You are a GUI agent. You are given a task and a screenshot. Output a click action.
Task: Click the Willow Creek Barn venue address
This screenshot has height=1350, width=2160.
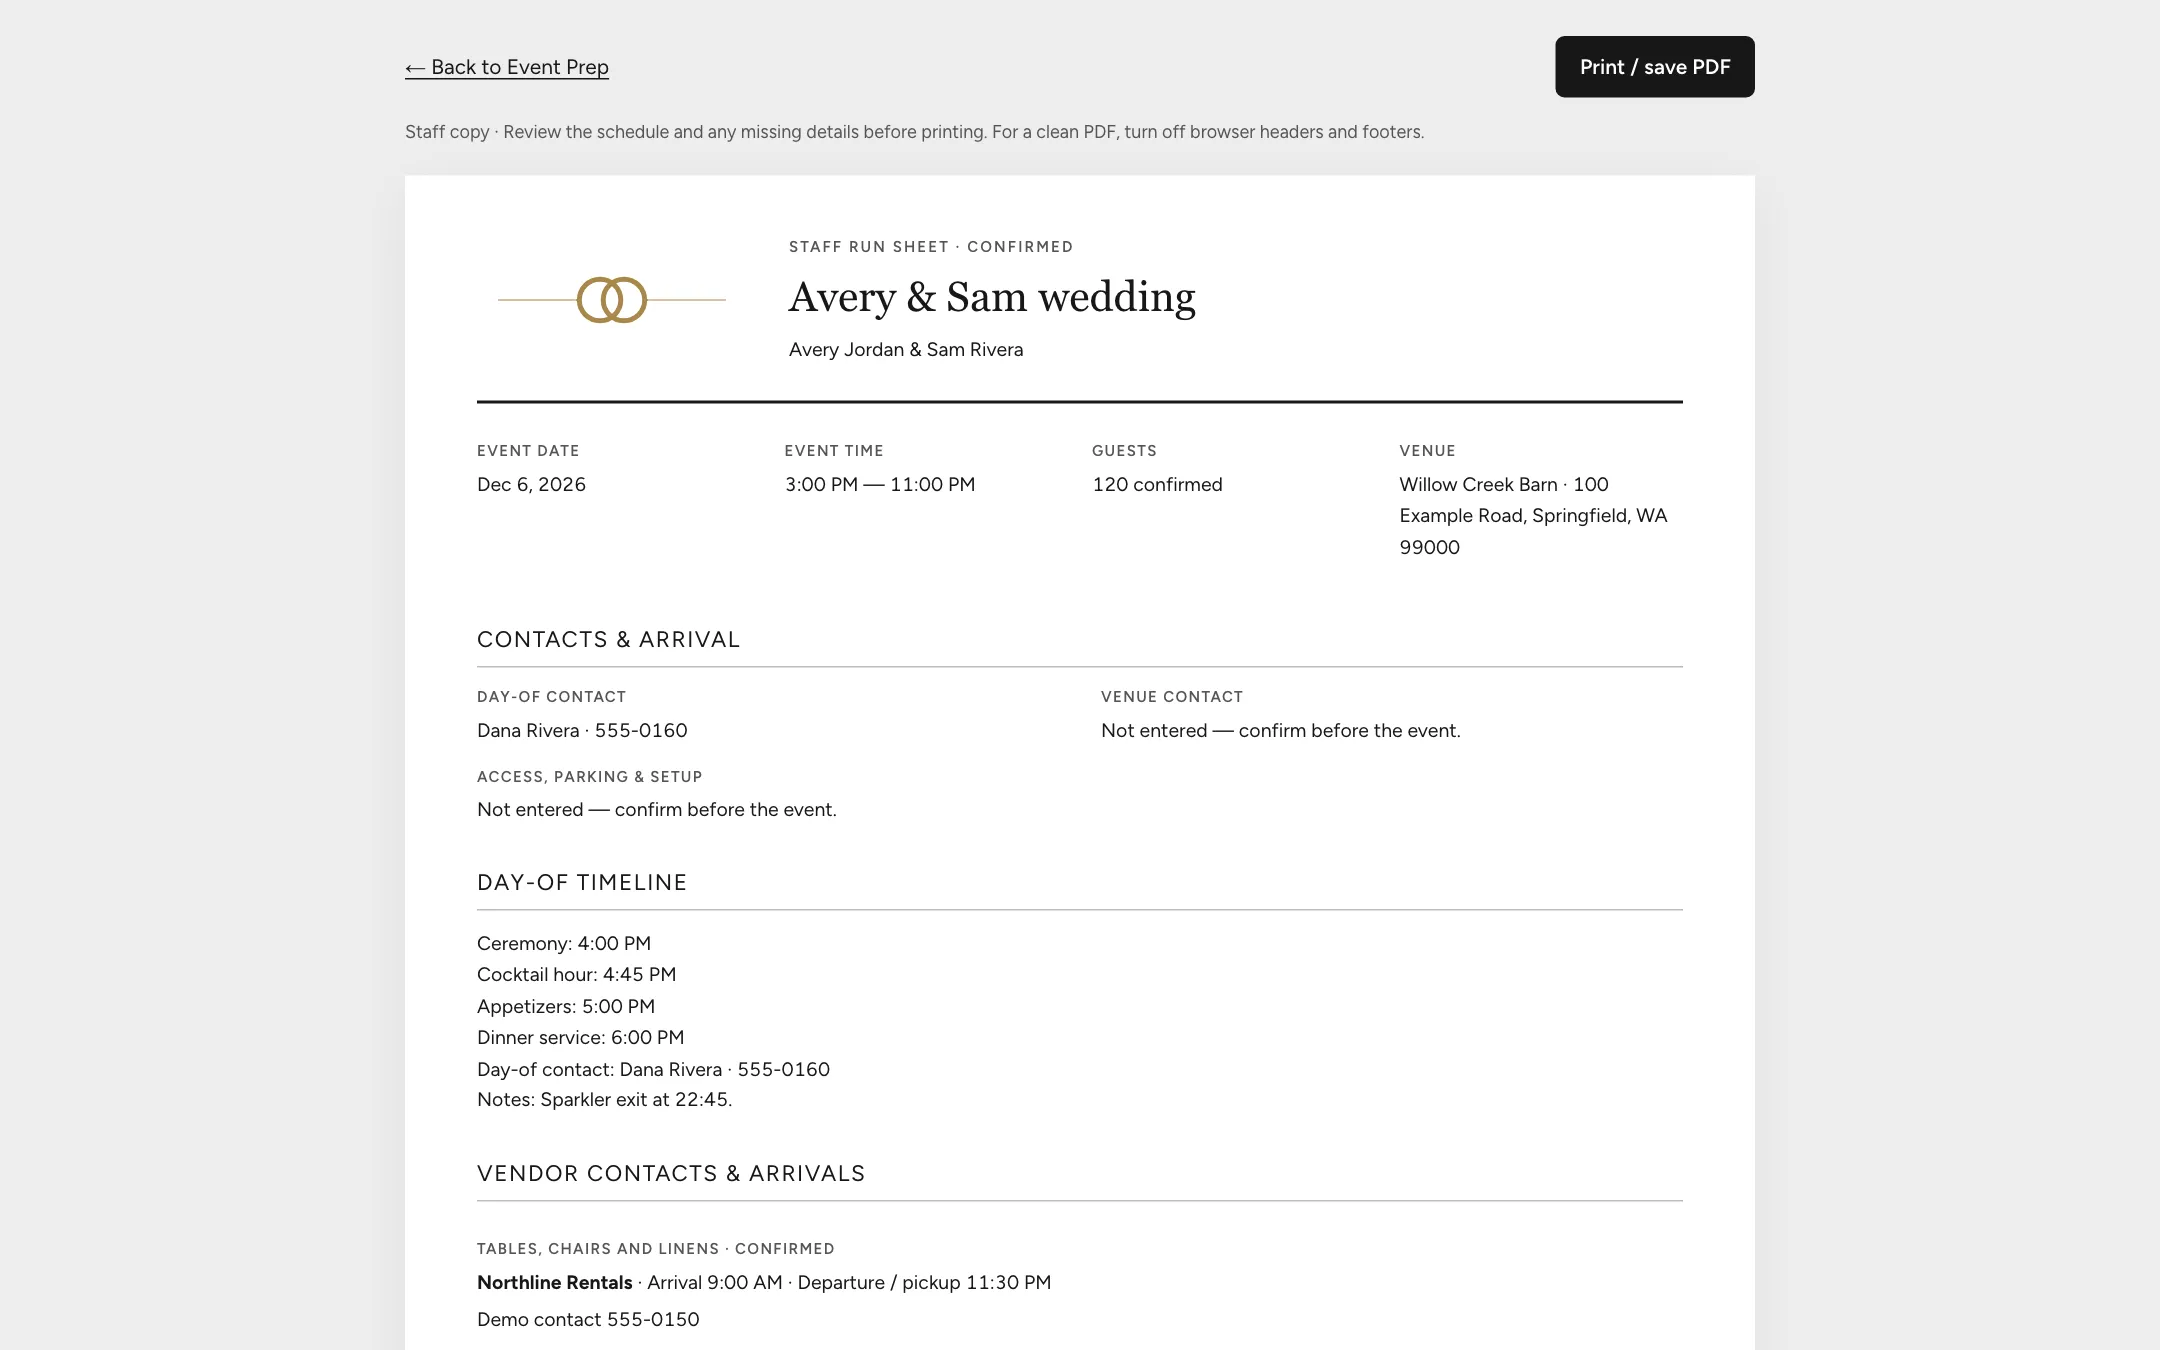1533,516
